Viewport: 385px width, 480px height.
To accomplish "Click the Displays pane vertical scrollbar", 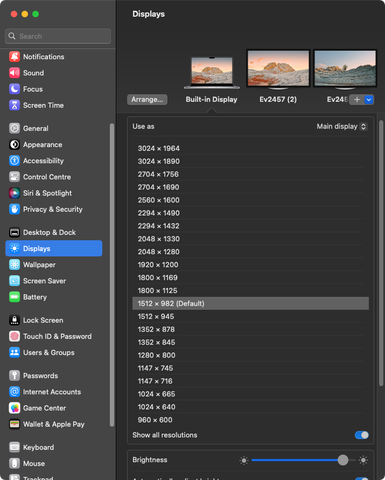I will click(x=381, y=253).
